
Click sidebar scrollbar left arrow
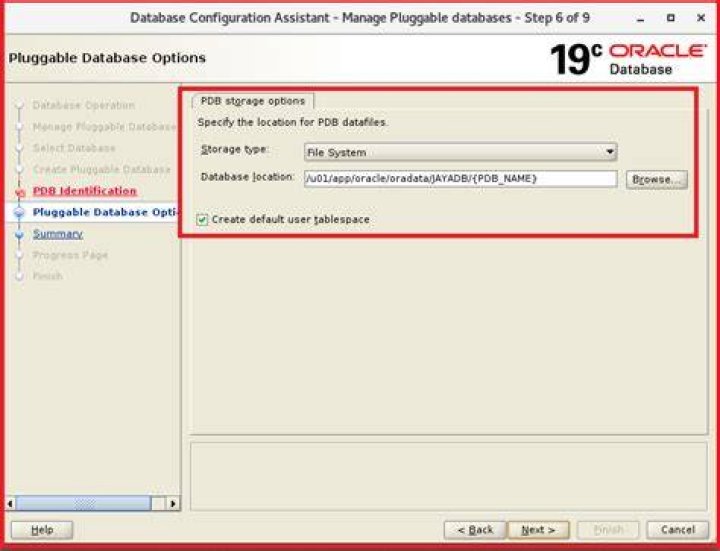click(11, 504)
